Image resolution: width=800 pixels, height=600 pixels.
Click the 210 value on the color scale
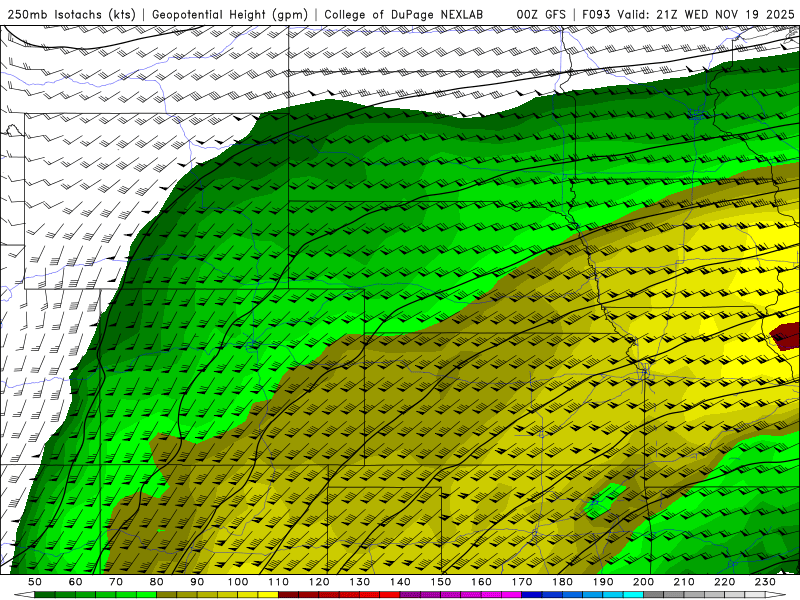pos(684,582)
